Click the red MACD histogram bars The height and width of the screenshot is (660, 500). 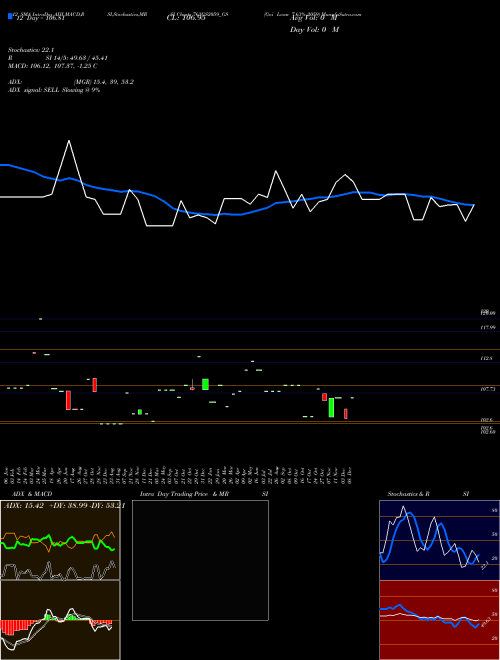click(13, 627)
